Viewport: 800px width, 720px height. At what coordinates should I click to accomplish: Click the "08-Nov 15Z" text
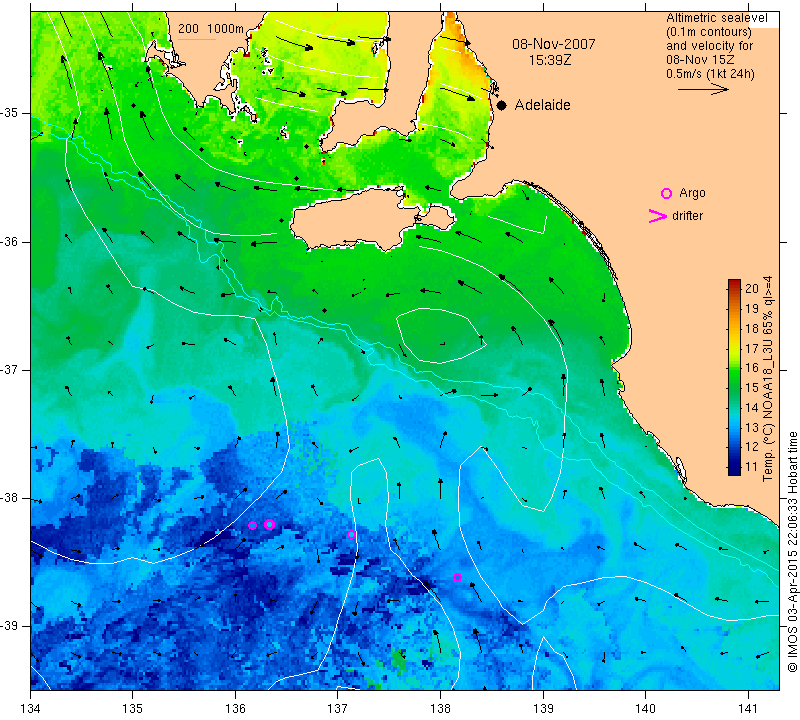[700, 60]
